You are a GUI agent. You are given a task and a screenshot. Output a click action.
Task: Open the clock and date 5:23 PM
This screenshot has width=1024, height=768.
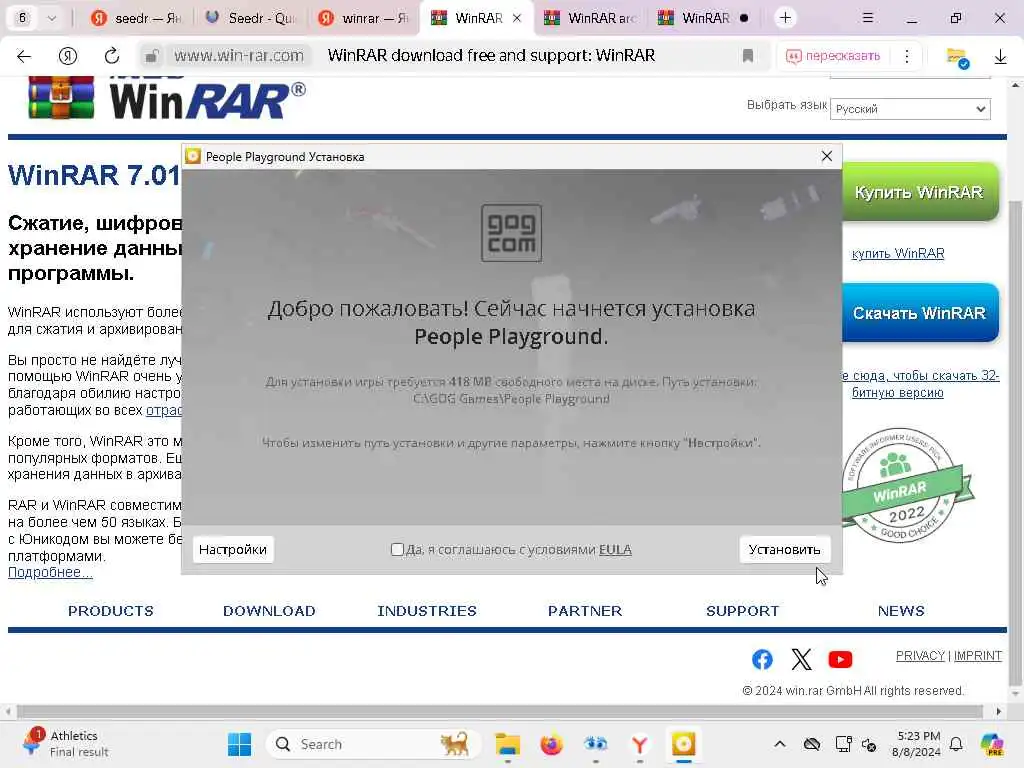coord(918,744)
